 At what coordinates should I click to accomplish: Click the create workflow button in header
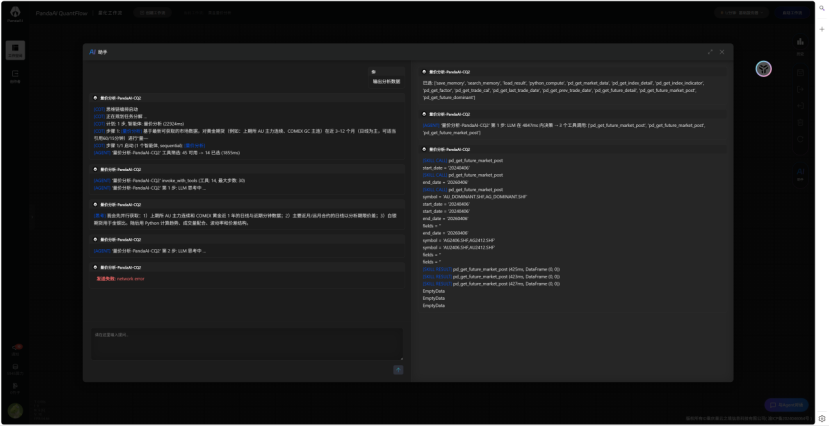(x=154, y=13)
